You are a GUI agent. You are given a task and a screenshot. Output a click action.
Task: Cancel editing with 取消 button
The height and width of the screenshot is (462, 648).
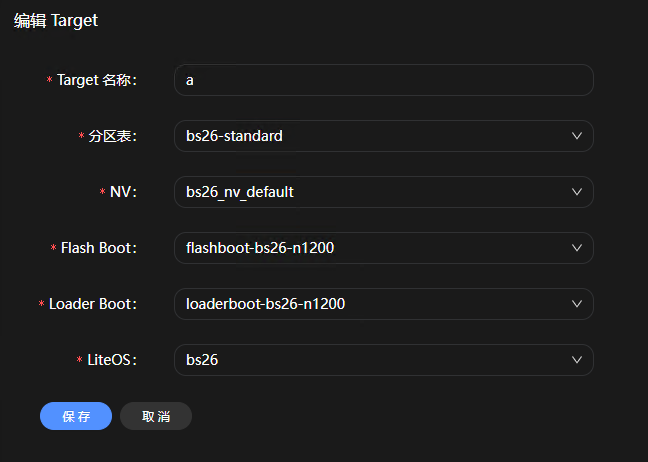155,416
